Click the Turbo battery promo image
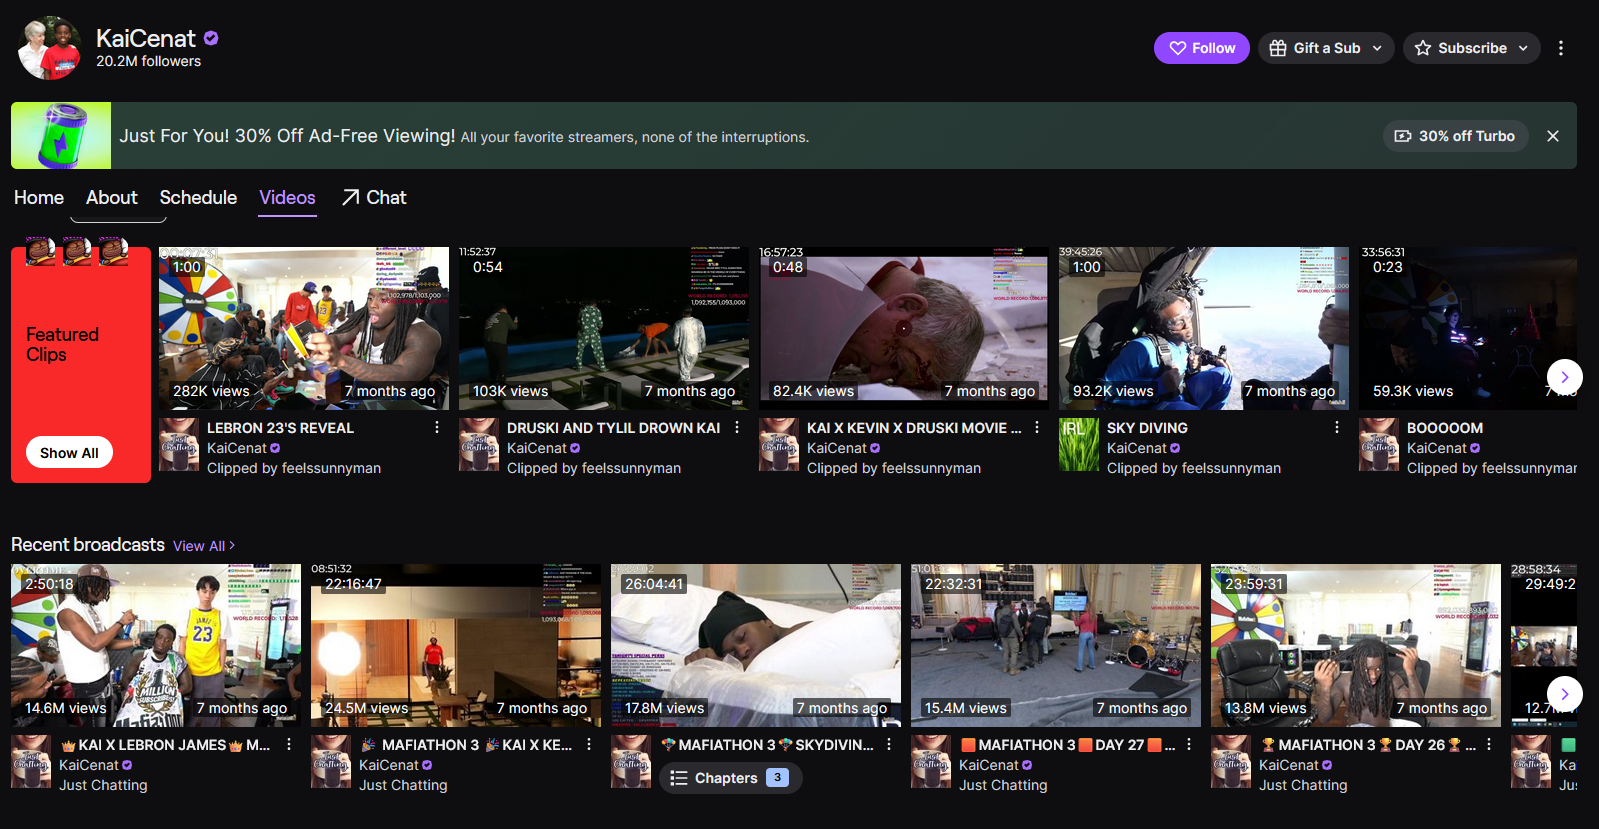Viewport: 1599px width, 829px height. pyautogui.click(x=61, y=135)
